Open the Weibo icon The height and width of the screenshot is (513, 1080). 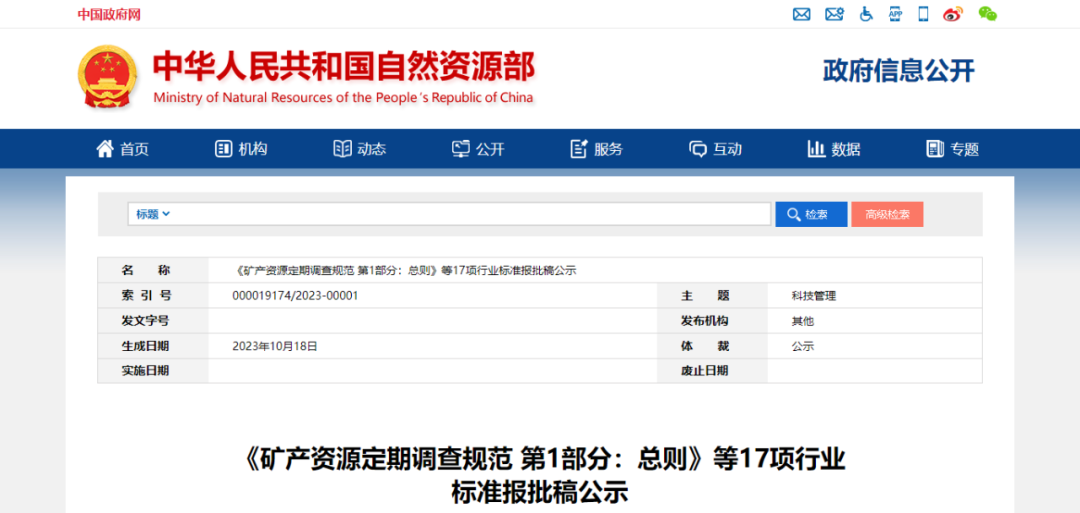pos(953,14)
